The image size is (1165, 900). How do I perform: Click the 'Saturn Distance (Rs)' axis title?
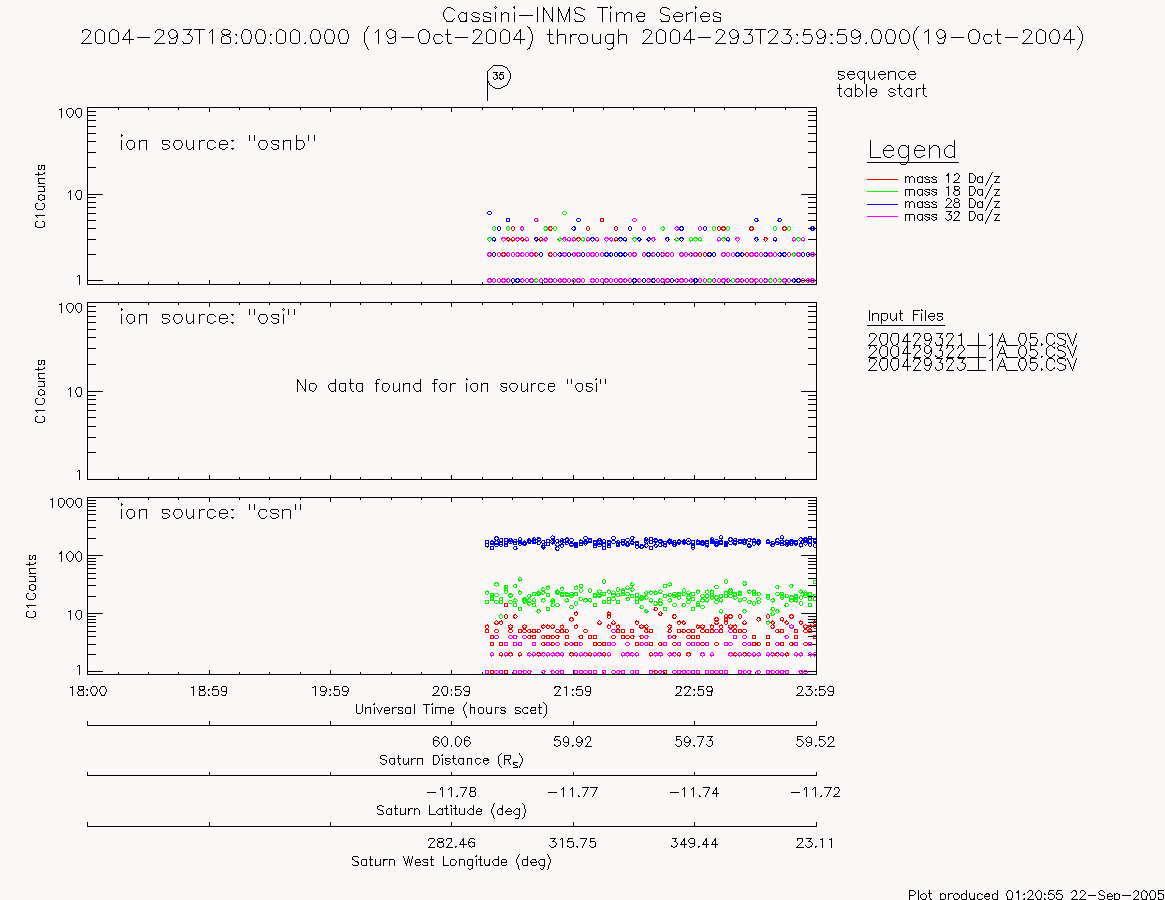tap(451, 760)
